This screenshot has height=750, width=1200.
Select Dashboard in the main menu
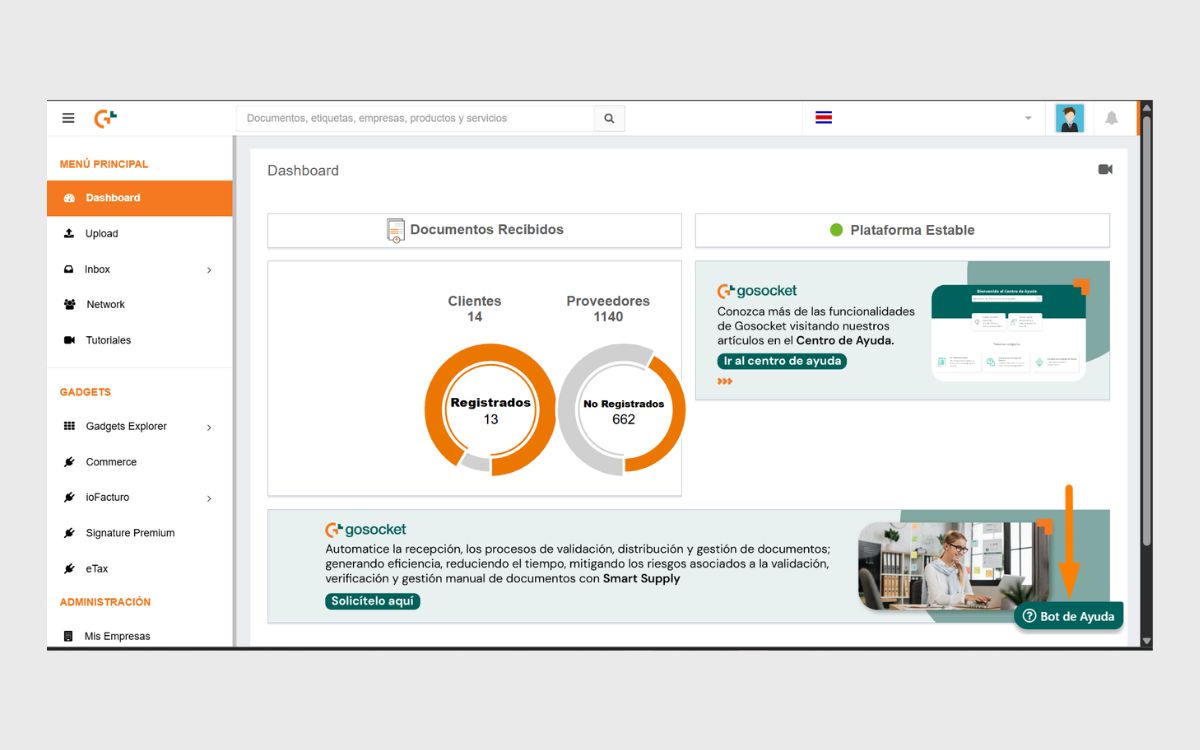pyautogui.click(x=112, y=197)
